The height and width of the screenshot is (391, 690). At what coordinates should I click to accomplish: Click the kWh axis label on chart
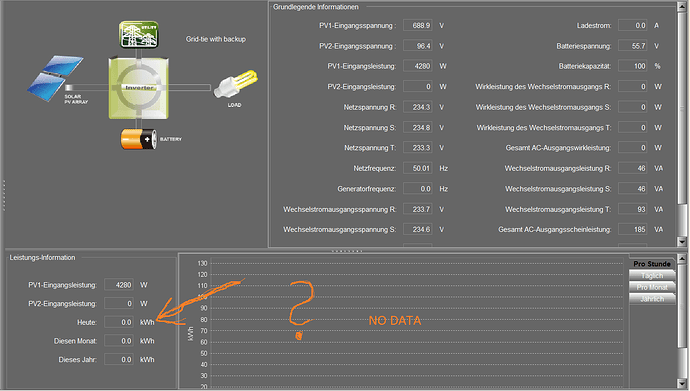click(191, 333)
